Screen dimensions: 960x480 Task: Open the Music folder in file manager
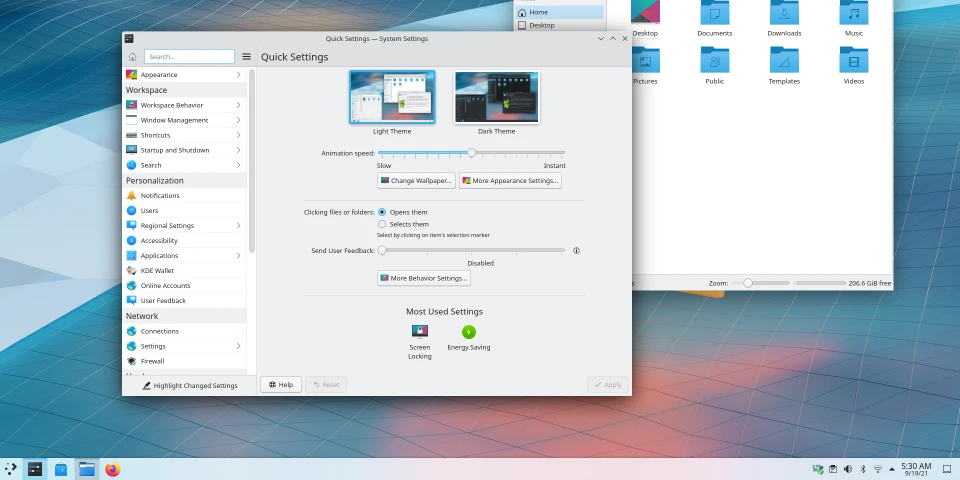[x=853, y=14]
